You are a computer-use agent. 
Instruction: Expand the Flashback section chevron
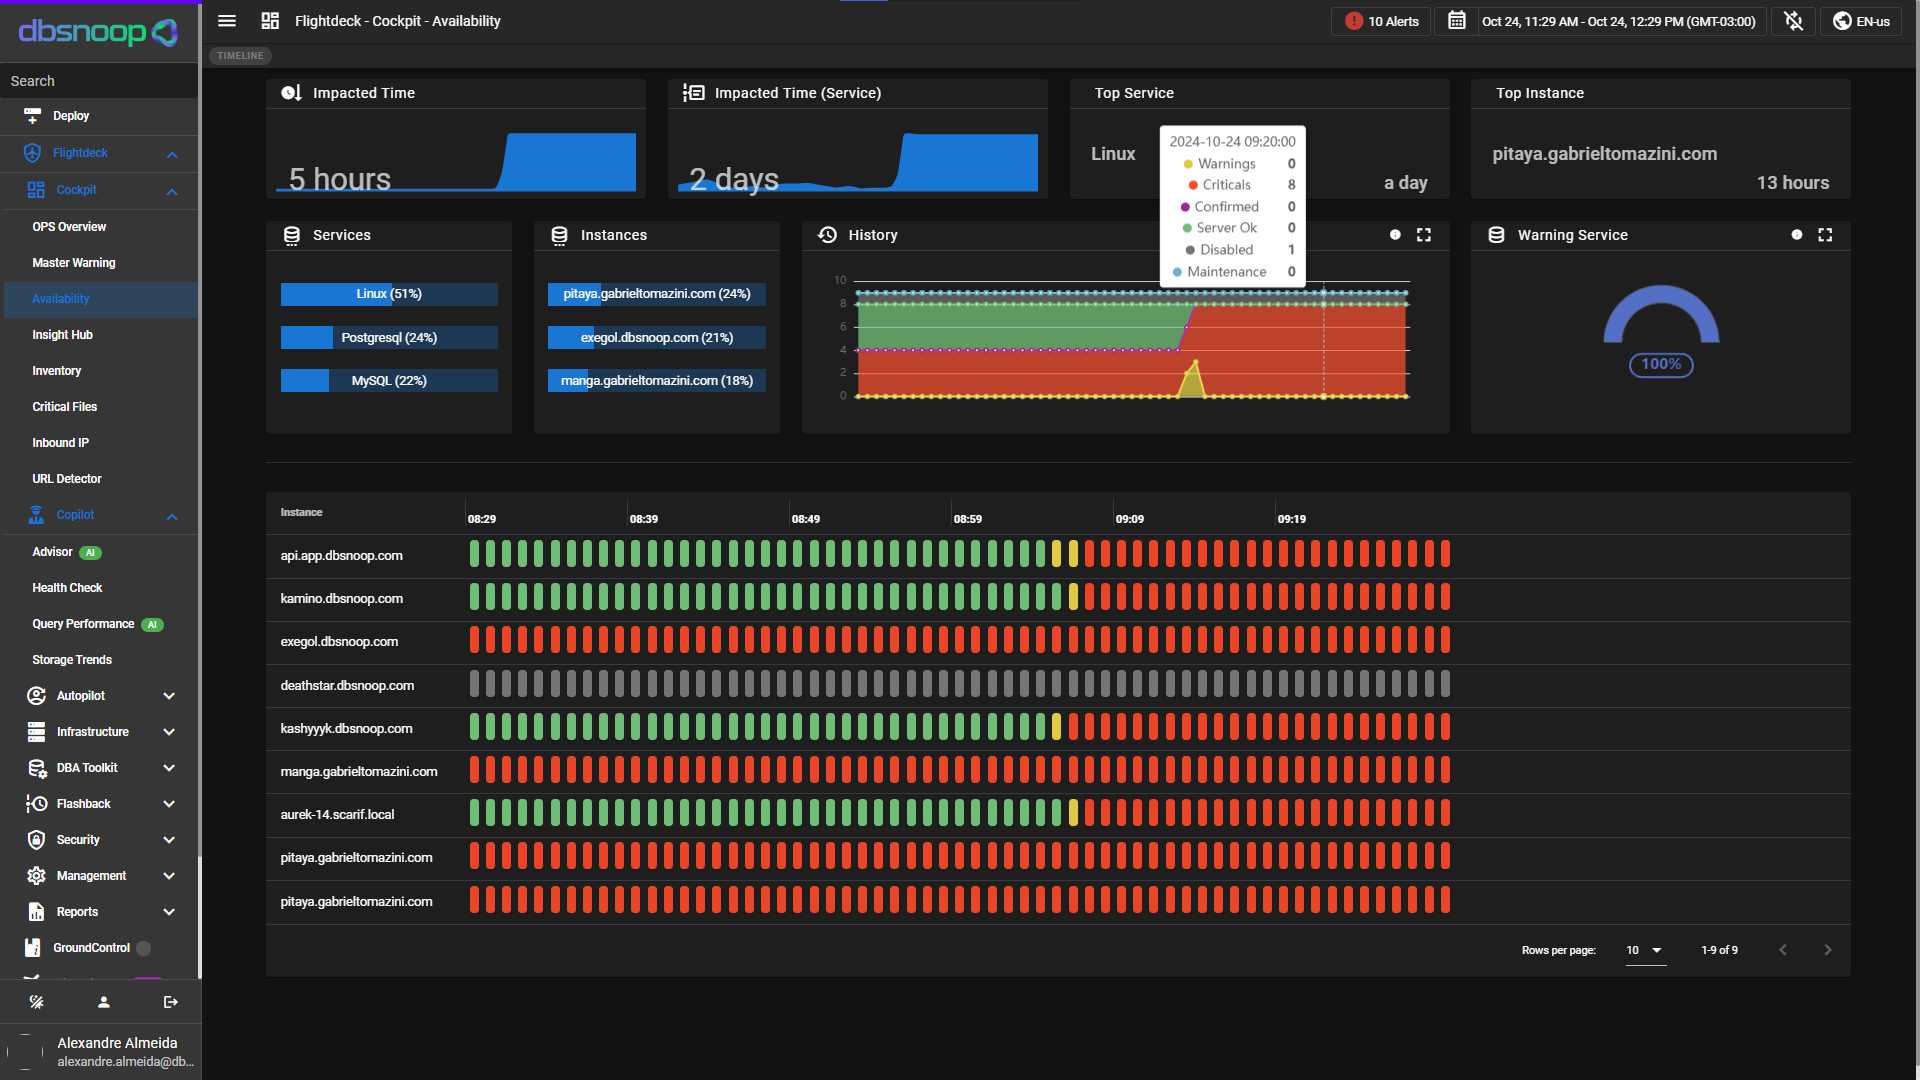click(x=169, y=804)
